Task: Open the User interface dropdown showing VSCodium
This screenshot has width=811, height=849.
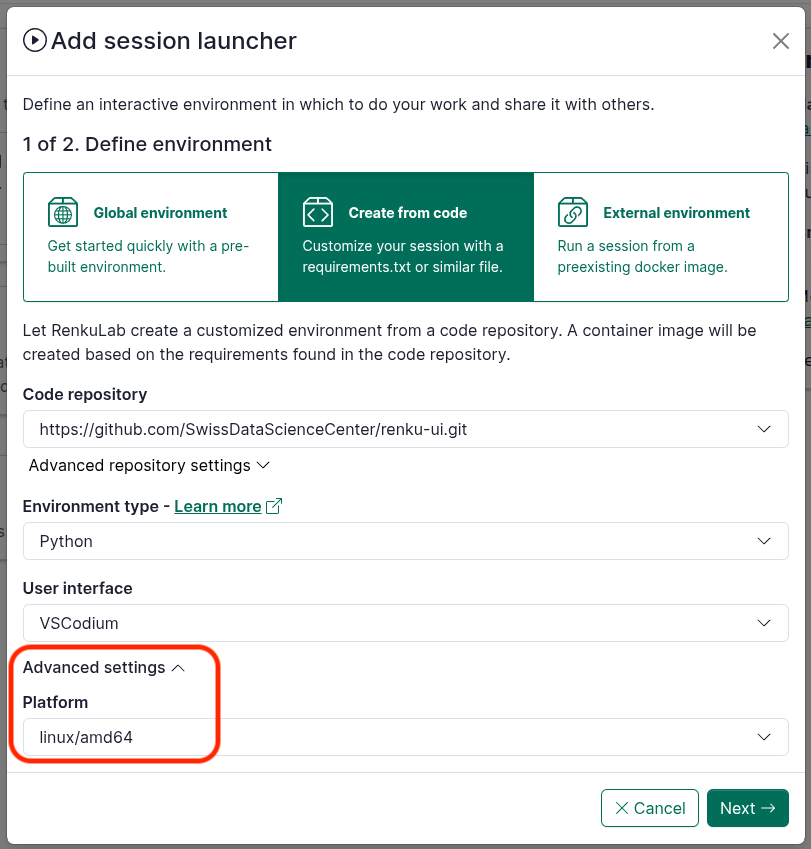Action: [x=405, y=623]
